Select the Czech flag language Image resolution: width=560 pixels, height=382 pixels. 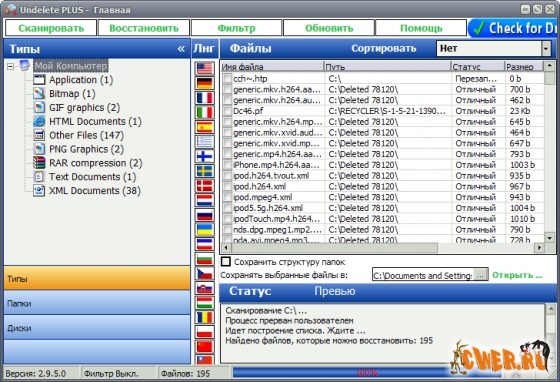tap(205, 273)
